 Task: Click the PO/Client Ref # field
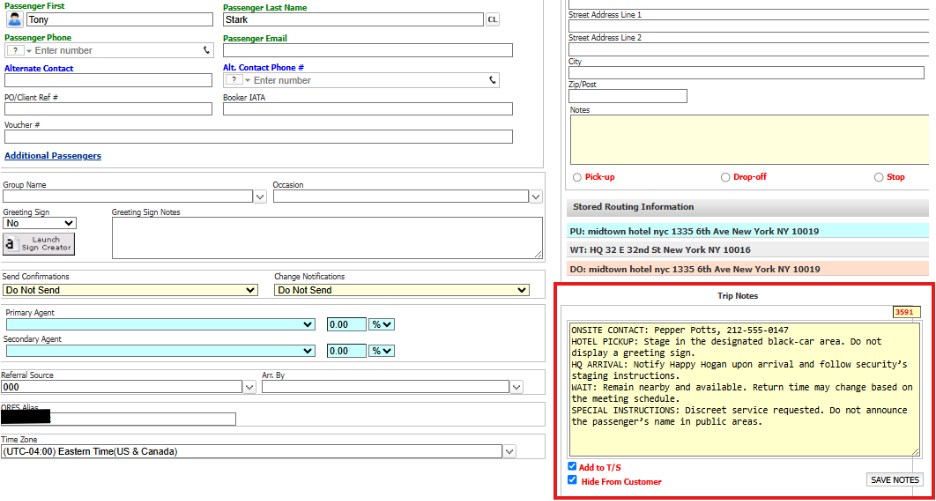click(108, 109)
